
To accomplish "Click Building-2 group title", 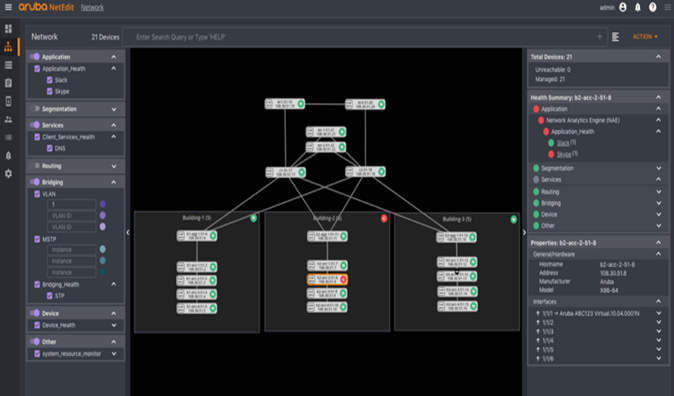I will coord(327,218).
